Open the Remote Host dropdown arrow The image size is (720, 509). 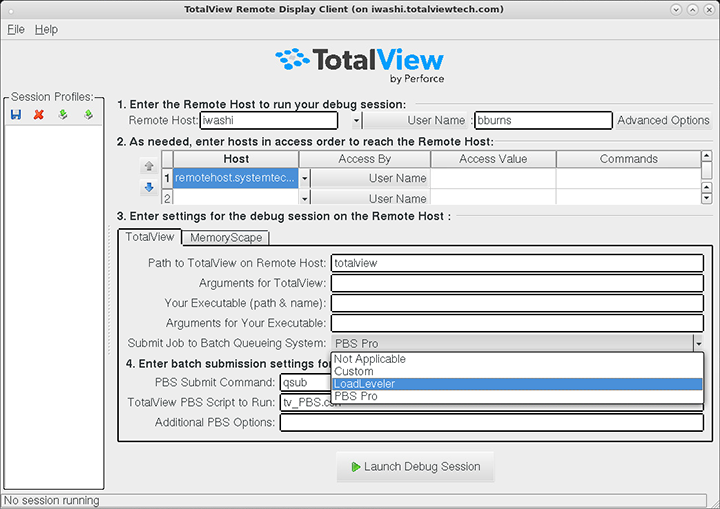(x=357, y=121)
